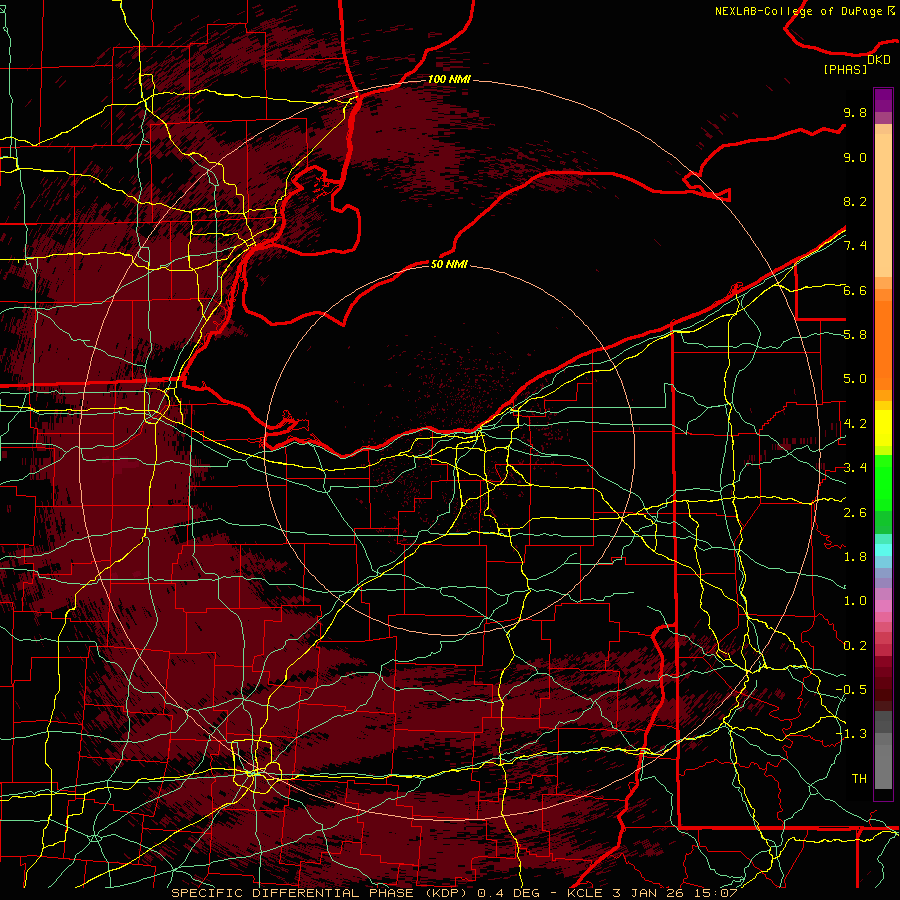Image resolution: width=900 pixels, height=900 pixels.
Task: Pick the bright green band on the color scale
Action: click(x=883, y=482)
